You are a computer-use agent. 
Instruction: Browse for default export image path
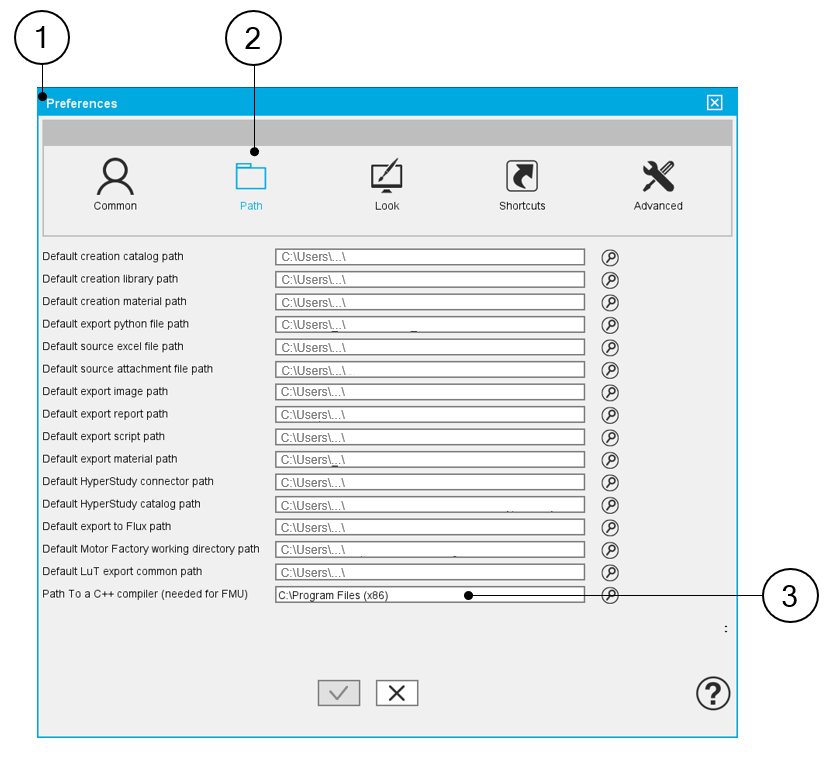[x=610, y=392]
